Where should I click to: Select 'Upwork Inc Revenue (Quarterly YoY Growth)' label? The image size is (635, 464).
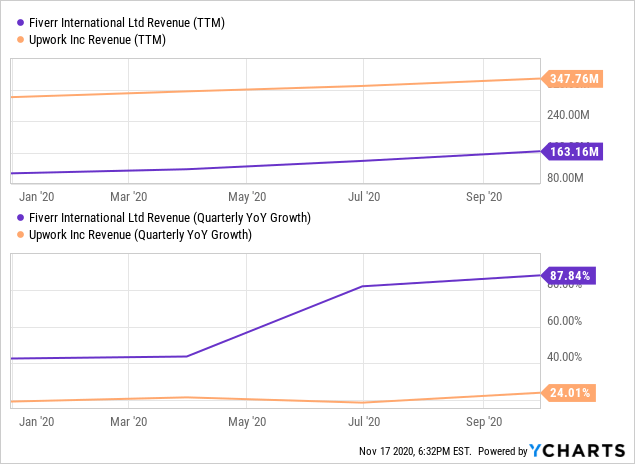pyautogui.click(x=140, y=235)
